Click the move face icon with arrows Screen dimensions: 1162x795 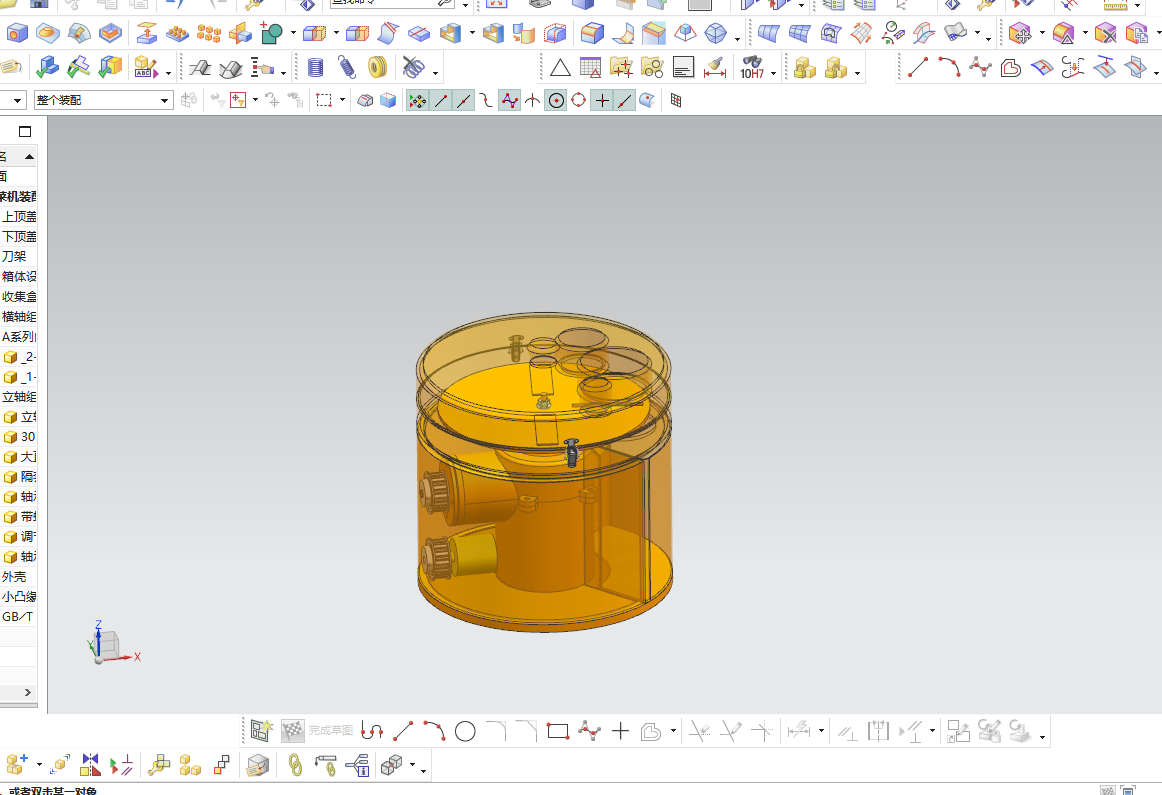click(1020, 33)
